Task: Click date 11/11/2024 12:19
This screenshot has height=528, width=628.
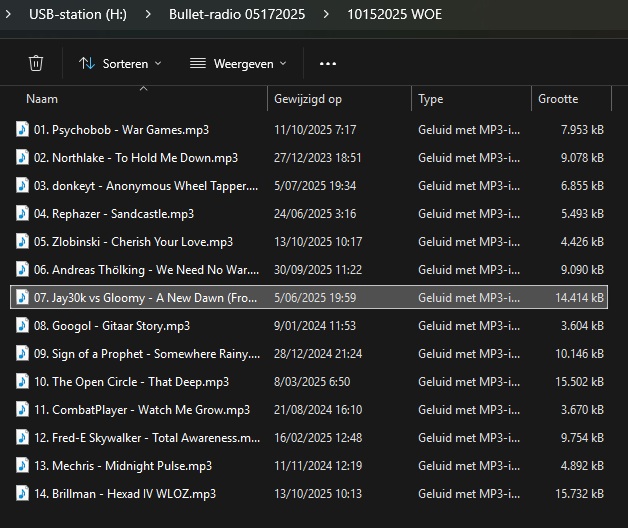Action: (318, 466)
